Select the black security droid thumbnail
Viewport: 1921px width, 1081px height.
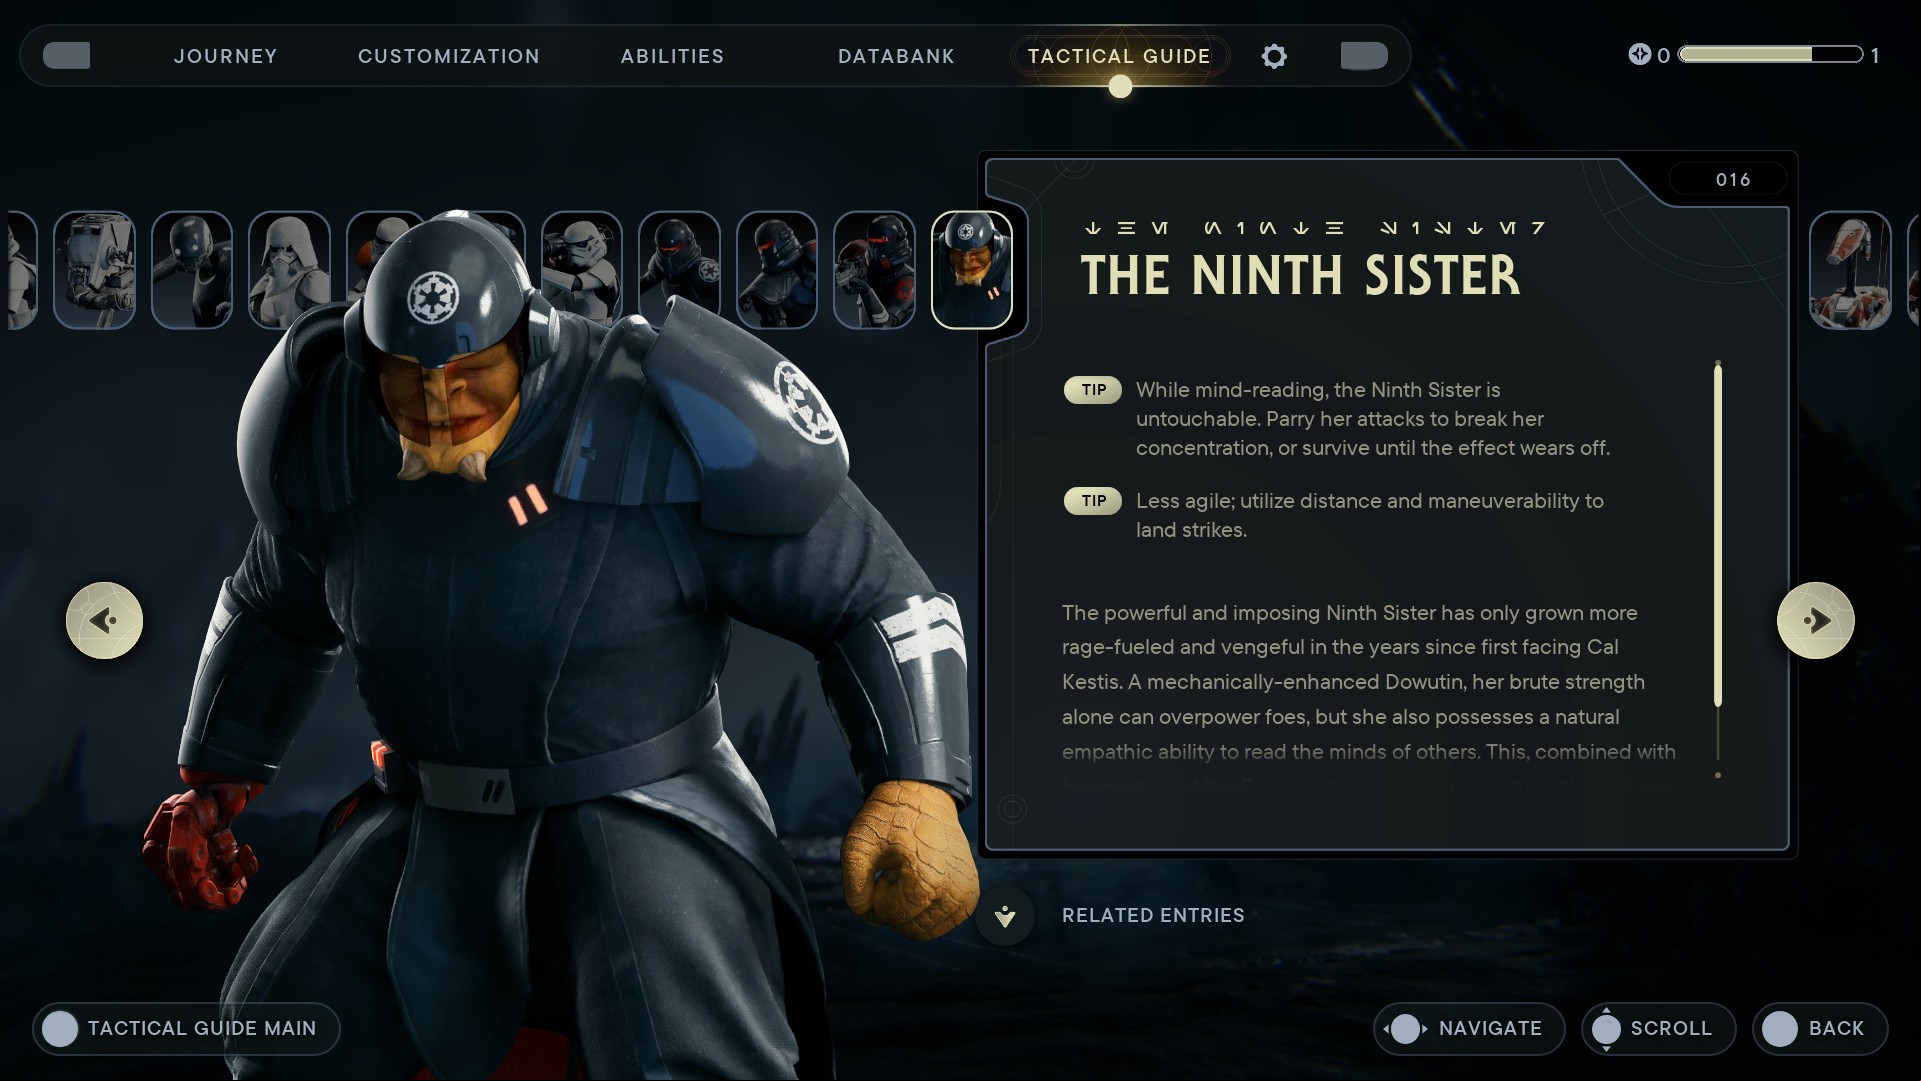pos(192,270)
